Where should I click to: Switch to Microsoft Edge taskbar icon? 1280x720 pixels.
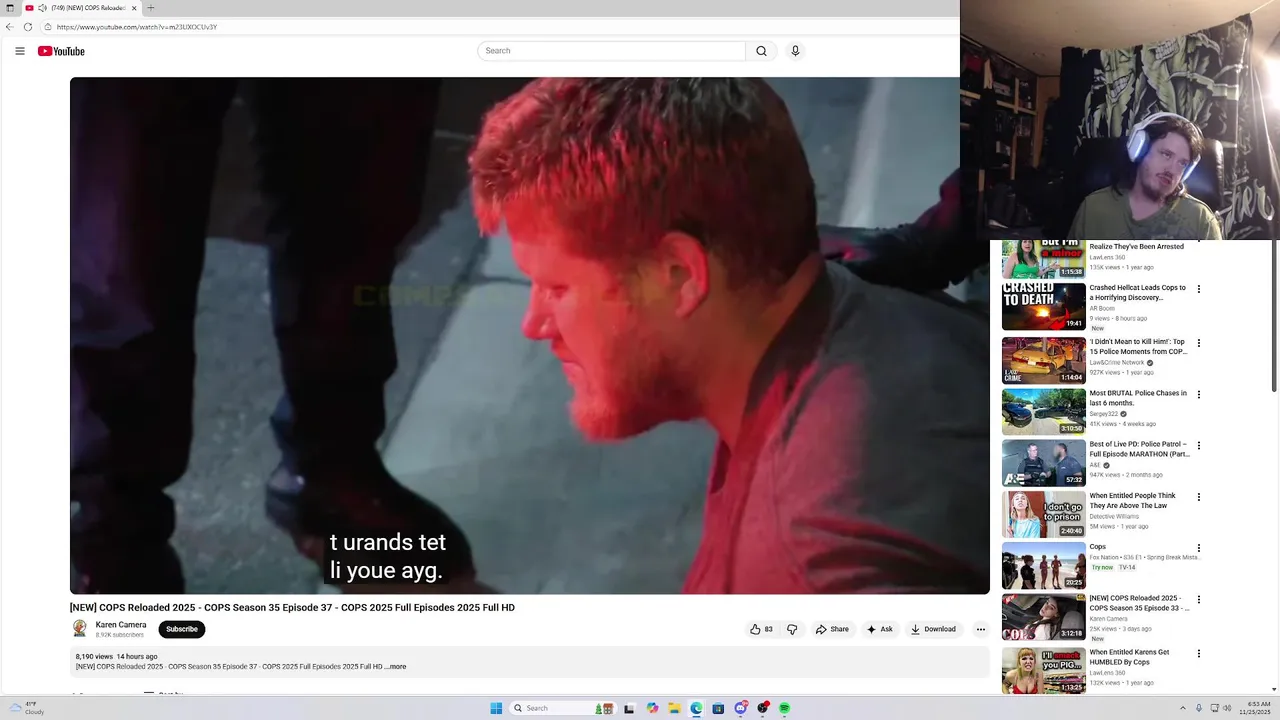tap(696, 708)
